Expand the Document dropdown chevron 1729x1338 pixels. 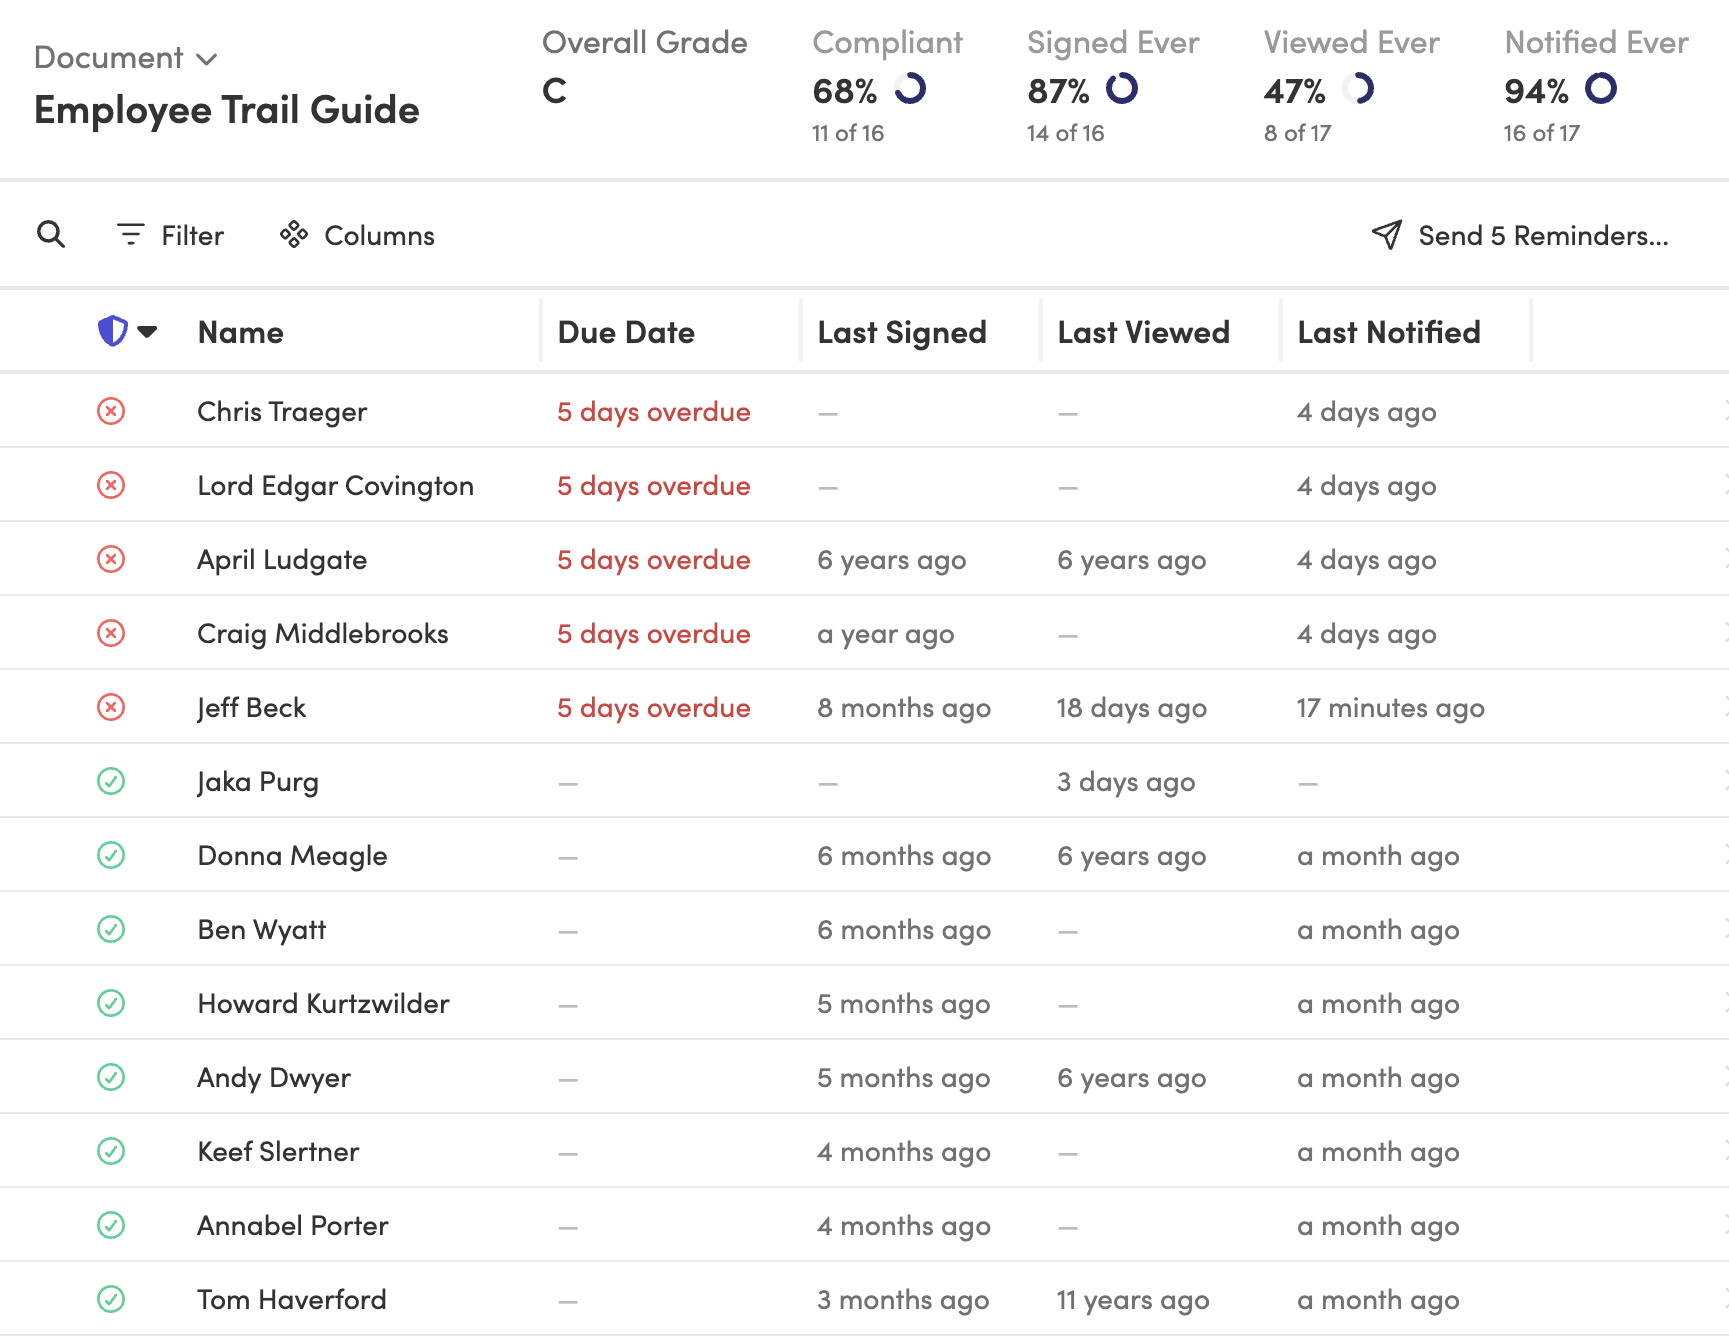[207, 59]
